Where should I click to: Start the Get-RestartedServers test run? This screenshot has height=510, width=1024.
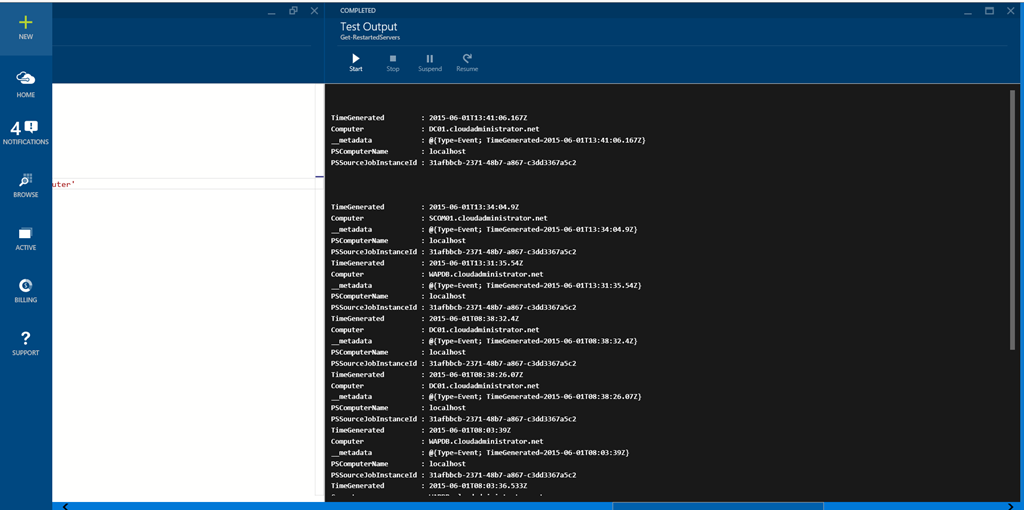click(x=356, y=60)
